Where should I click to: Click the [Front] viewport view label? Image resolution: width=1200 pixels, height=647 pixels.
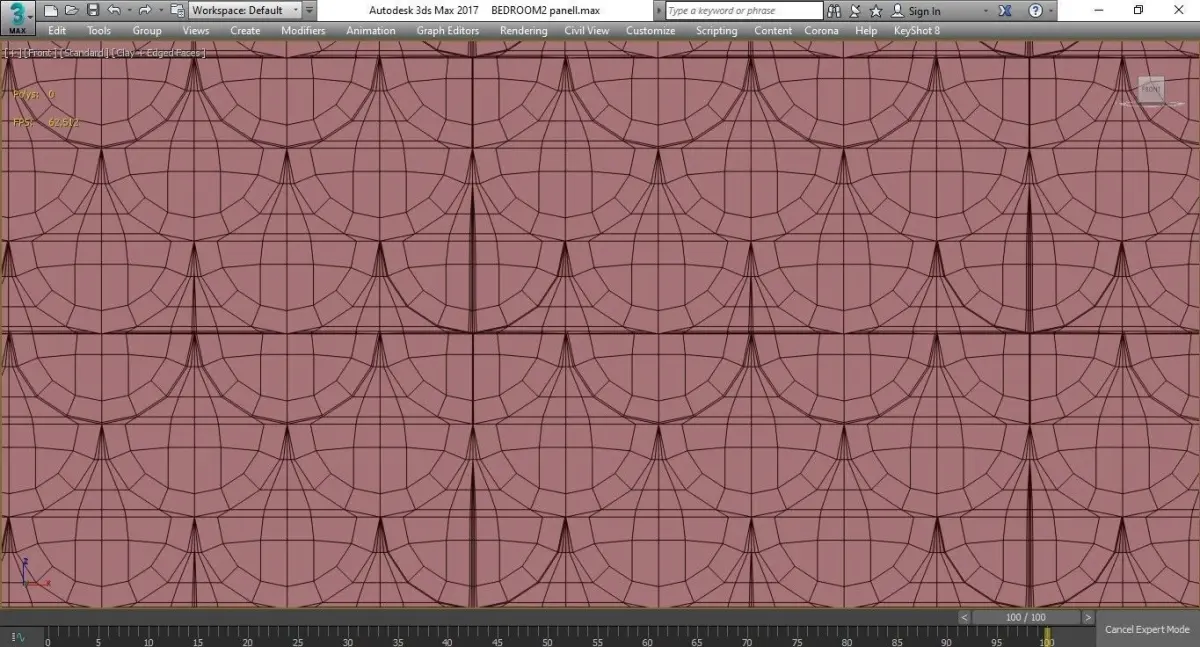(x=40, y=52)
